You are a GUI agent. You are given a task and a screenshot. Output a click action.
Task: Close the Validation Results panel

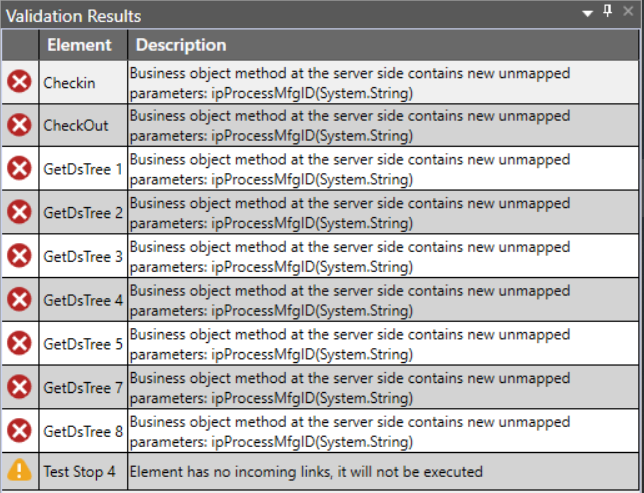(628, 14)
